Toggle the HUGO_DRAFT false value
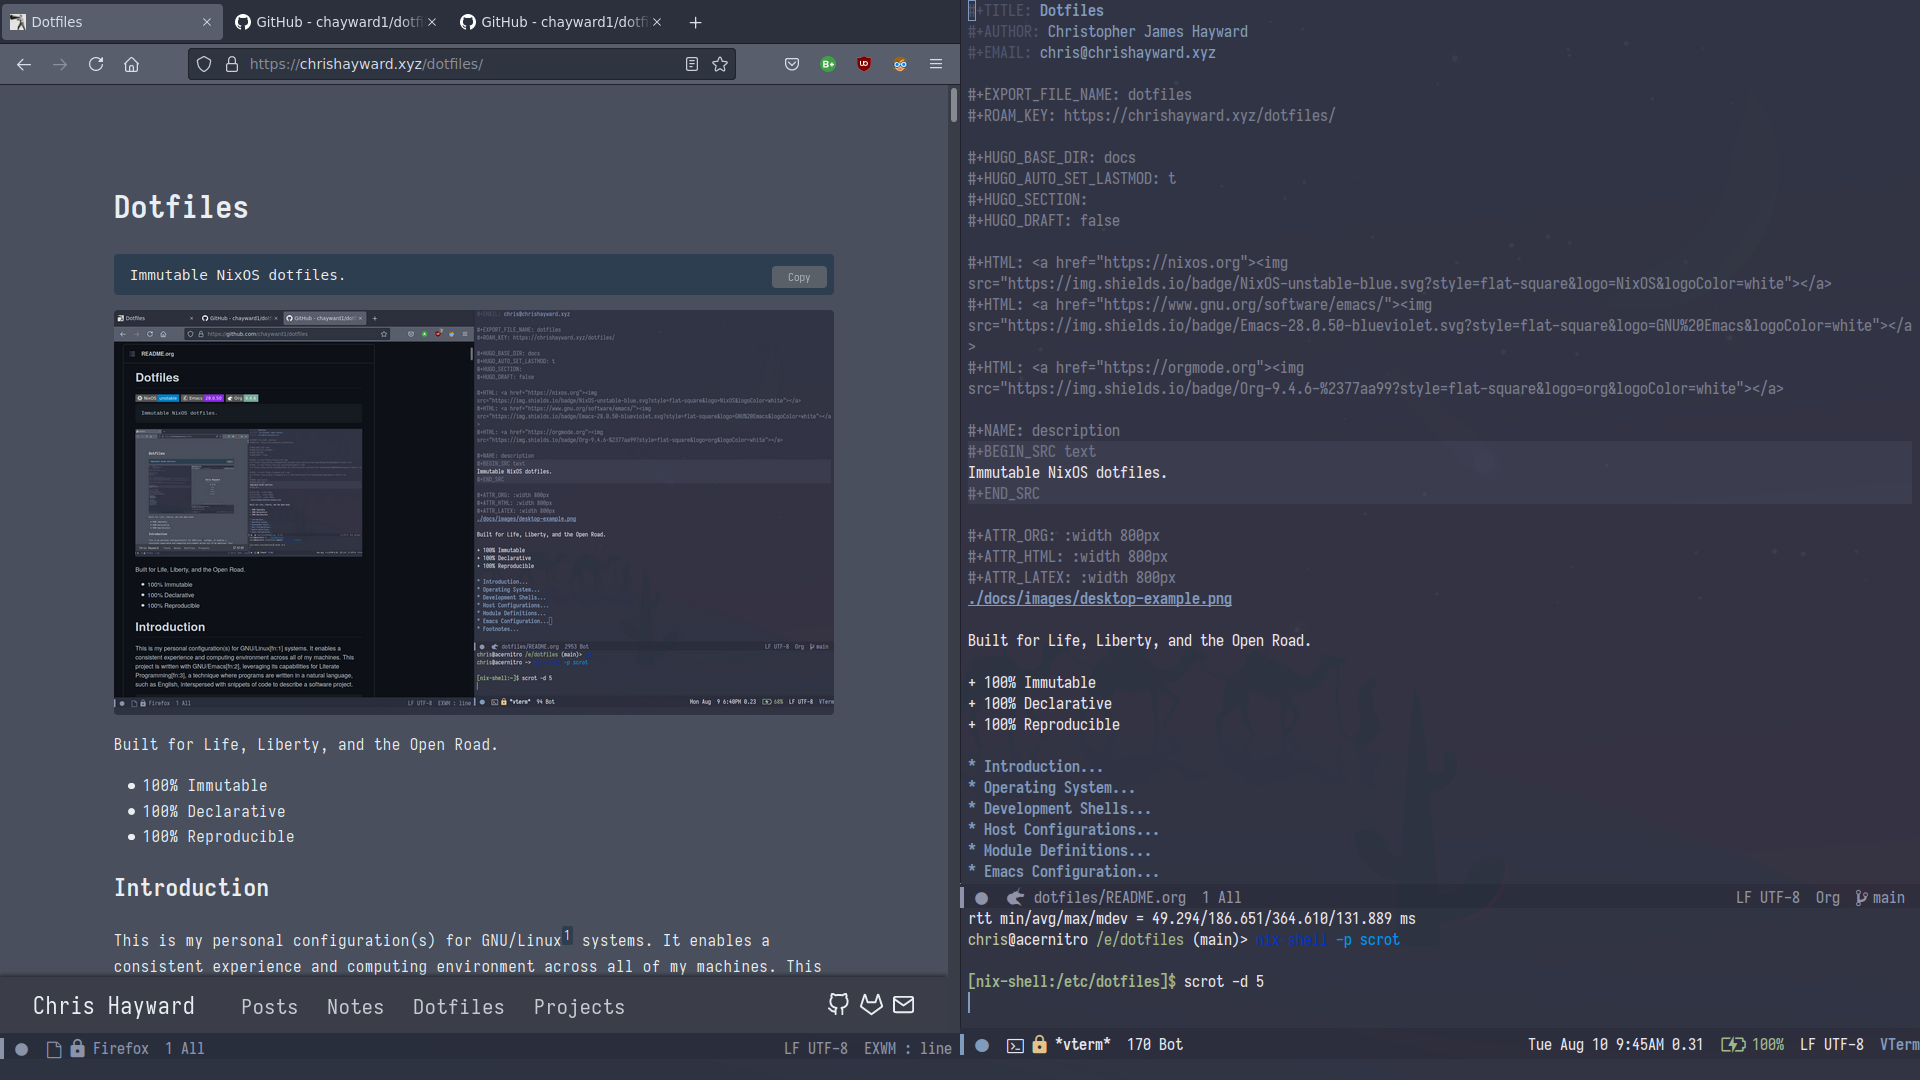 [1098, 219]
